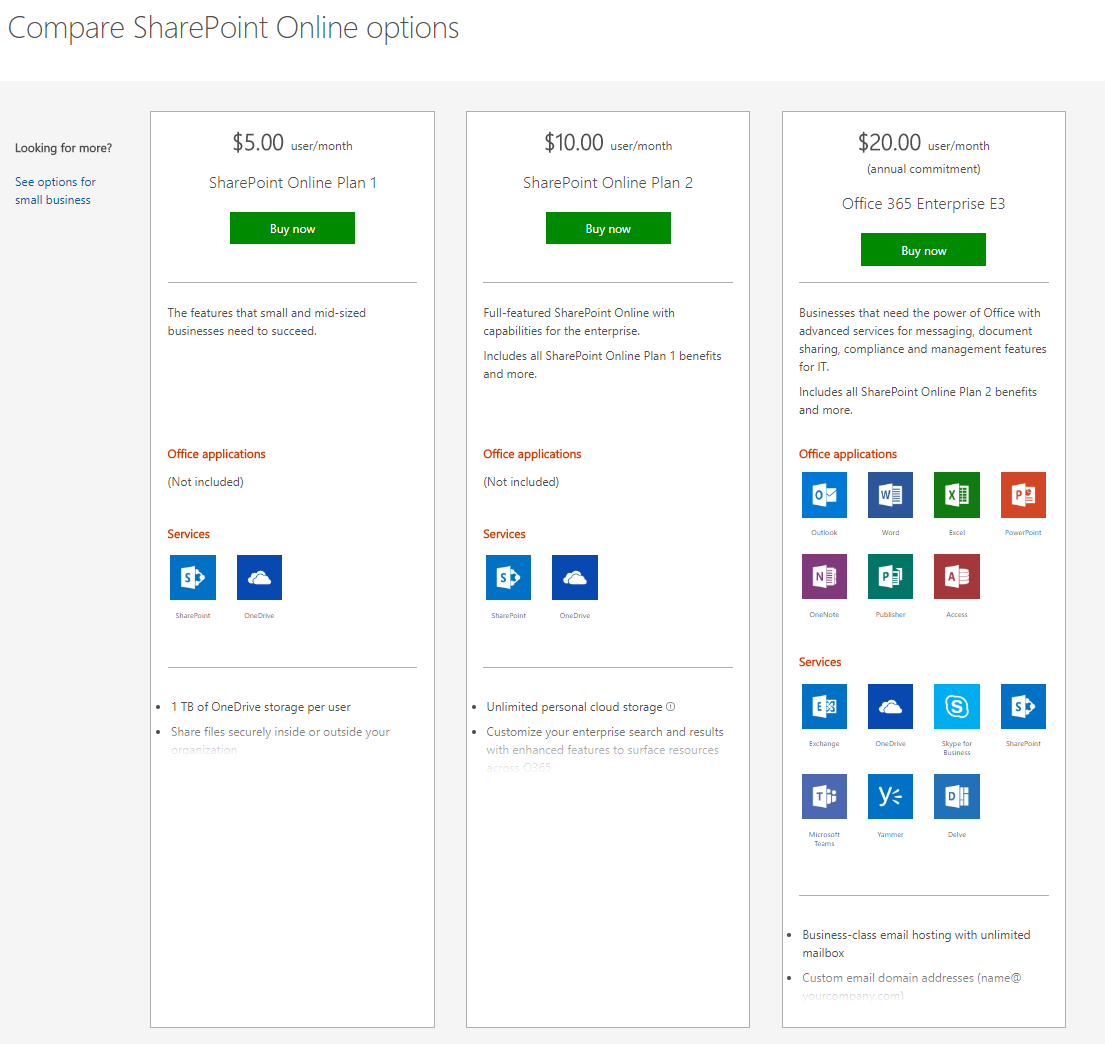Image resolution: width=1105 pixels, height=1044 pixels.
Task: Click the small and mid-sized businesses description
Action: pyautogui.click(x=266, y=322)
